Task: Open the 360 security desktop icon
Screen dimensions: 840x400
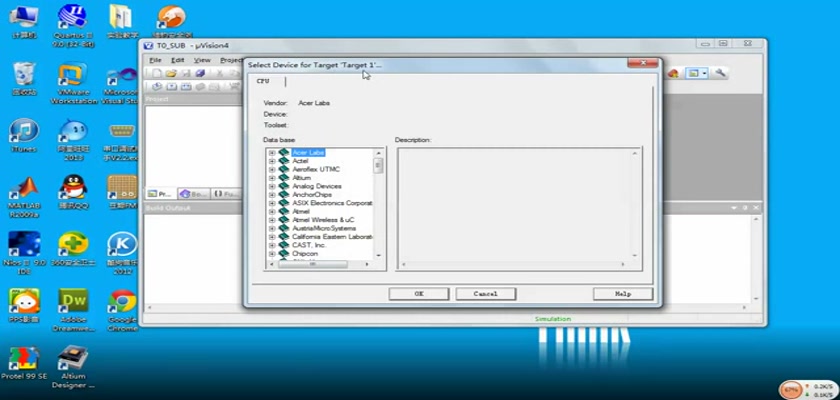Action: [73, 249]
